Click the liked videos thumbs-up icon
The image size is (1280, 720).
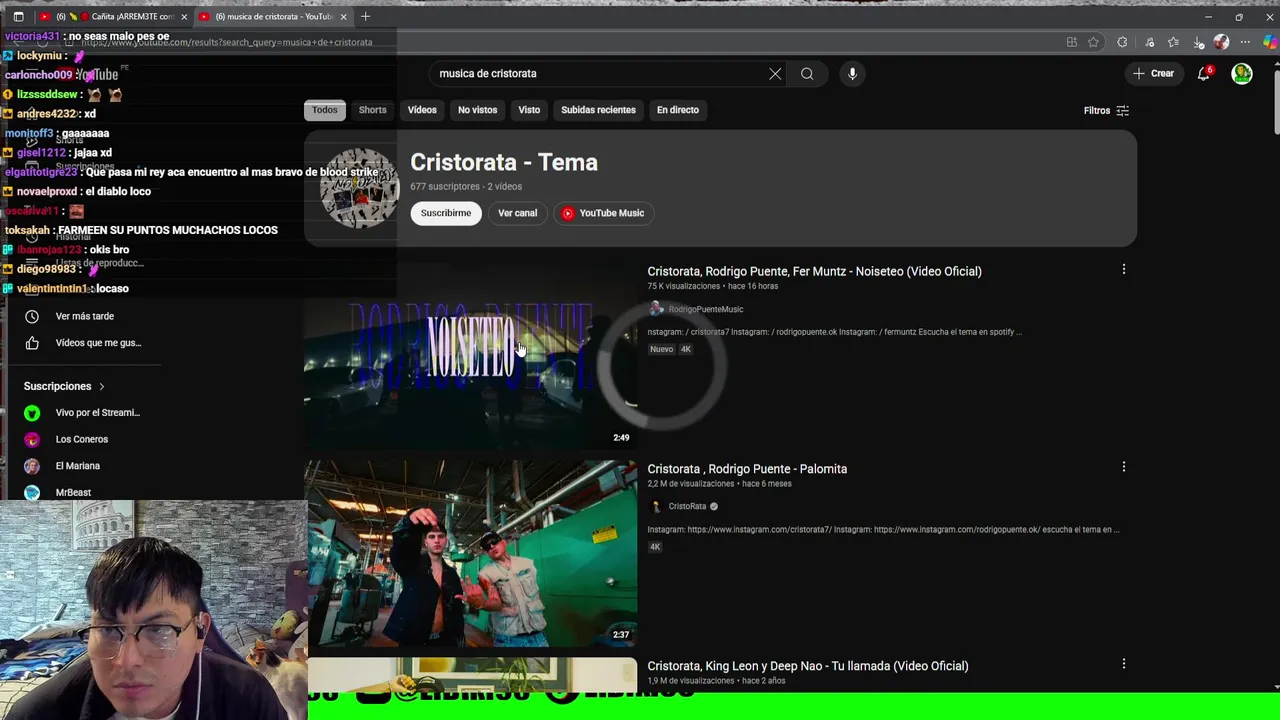[32, 343]
